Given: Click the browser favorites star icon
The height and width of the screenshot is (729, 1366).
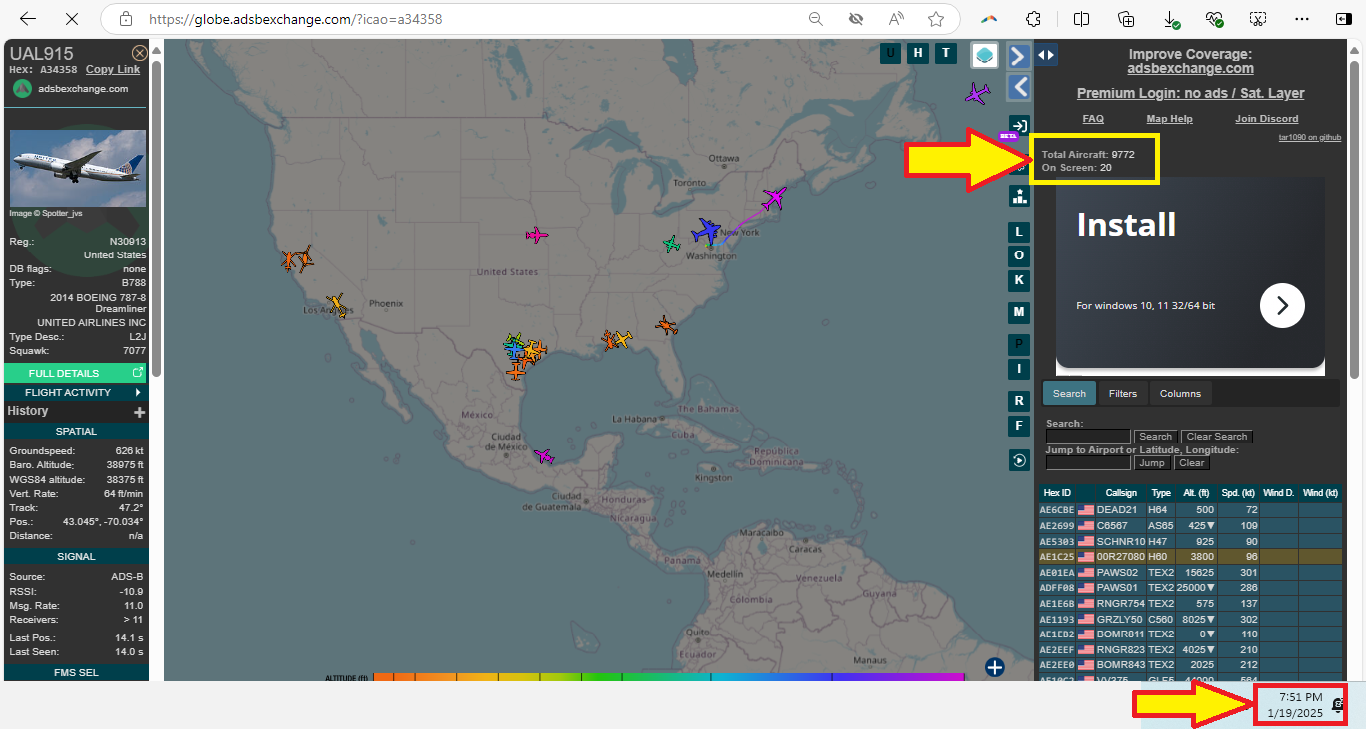Looking at the screenshot, I should click(935, 19).
